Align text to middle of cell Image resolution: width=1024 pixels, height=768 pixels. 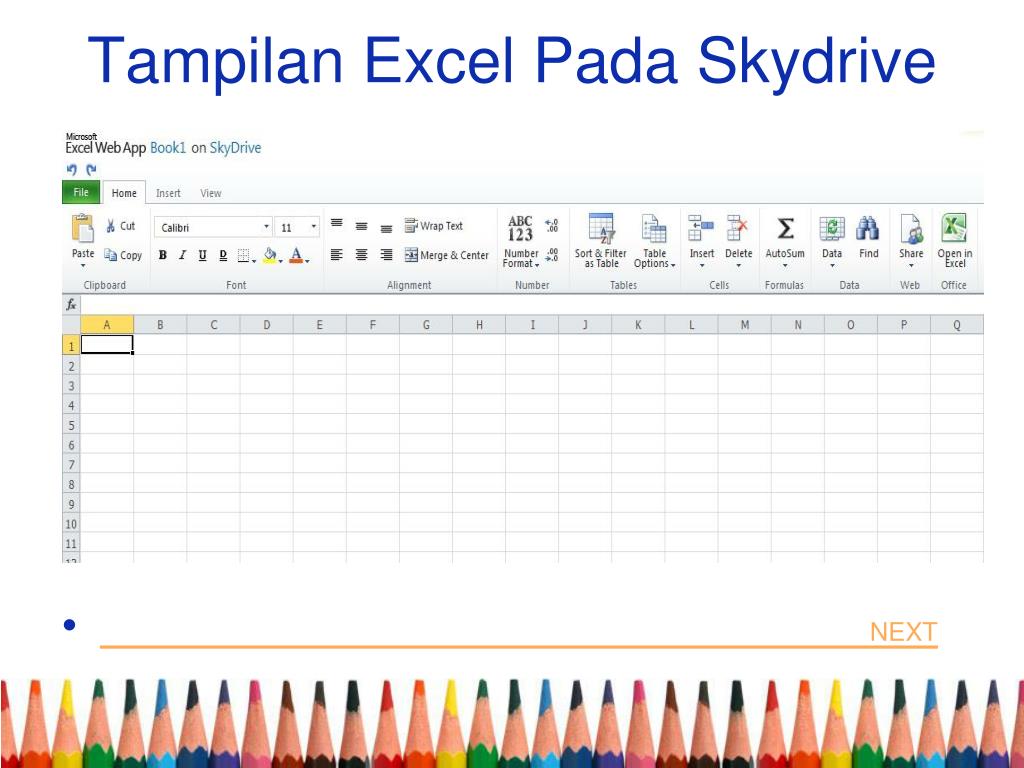361,227
